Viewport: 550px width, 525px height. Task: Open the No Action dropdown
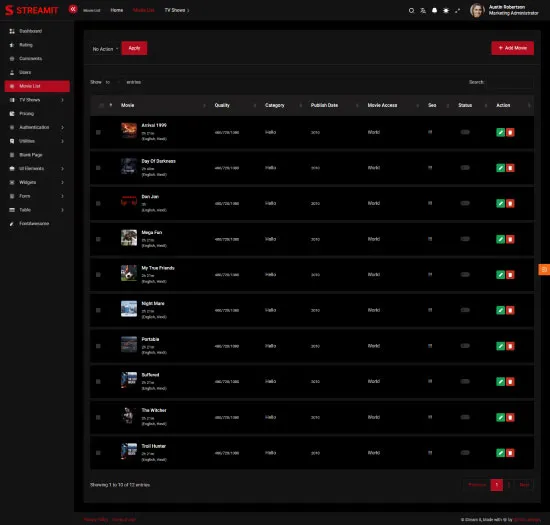click(105, 49)
